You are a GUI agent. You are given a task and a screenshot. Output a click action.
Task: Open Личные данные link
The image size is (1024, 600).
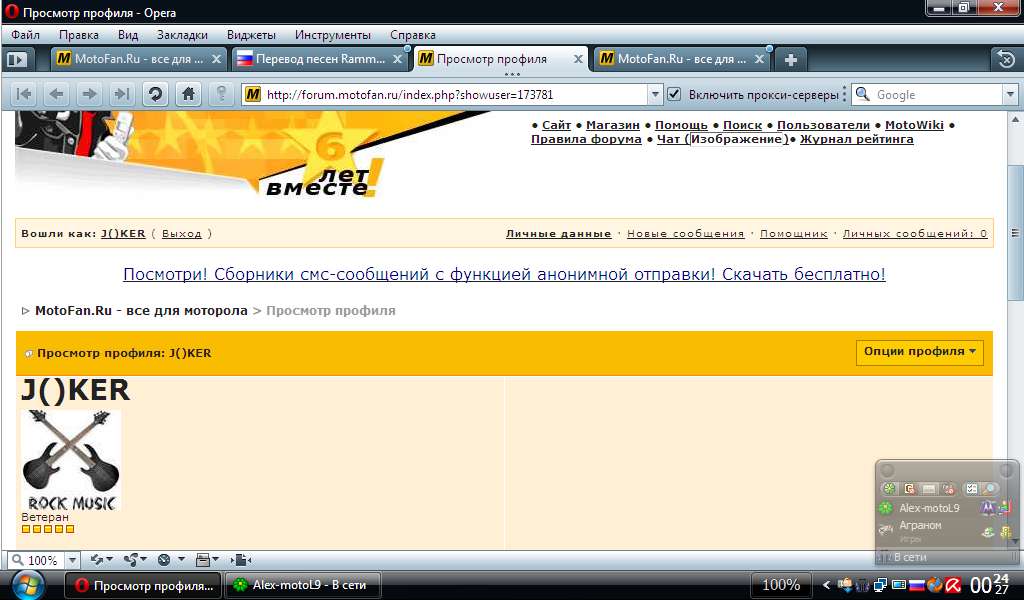click(558, 234)
